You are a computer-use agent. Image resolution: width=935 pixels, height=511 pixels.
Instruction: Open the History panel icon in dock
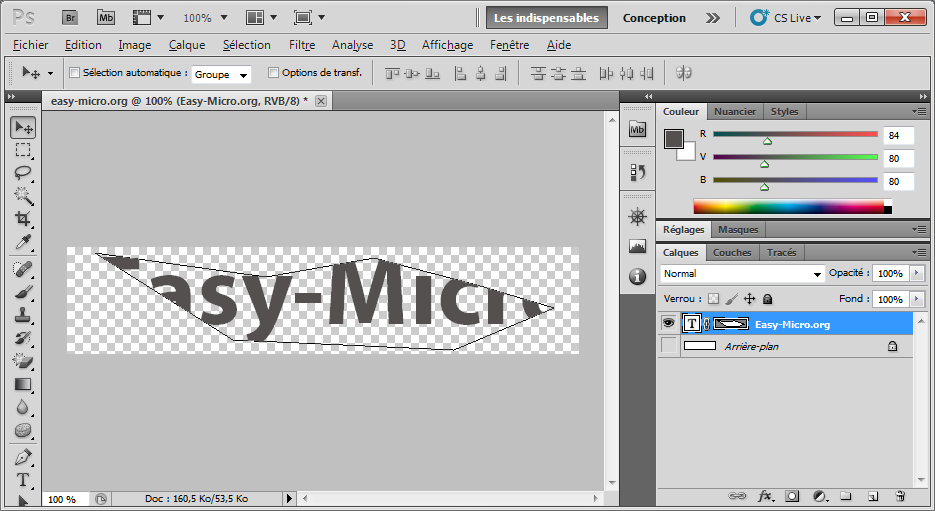point(637,173)
